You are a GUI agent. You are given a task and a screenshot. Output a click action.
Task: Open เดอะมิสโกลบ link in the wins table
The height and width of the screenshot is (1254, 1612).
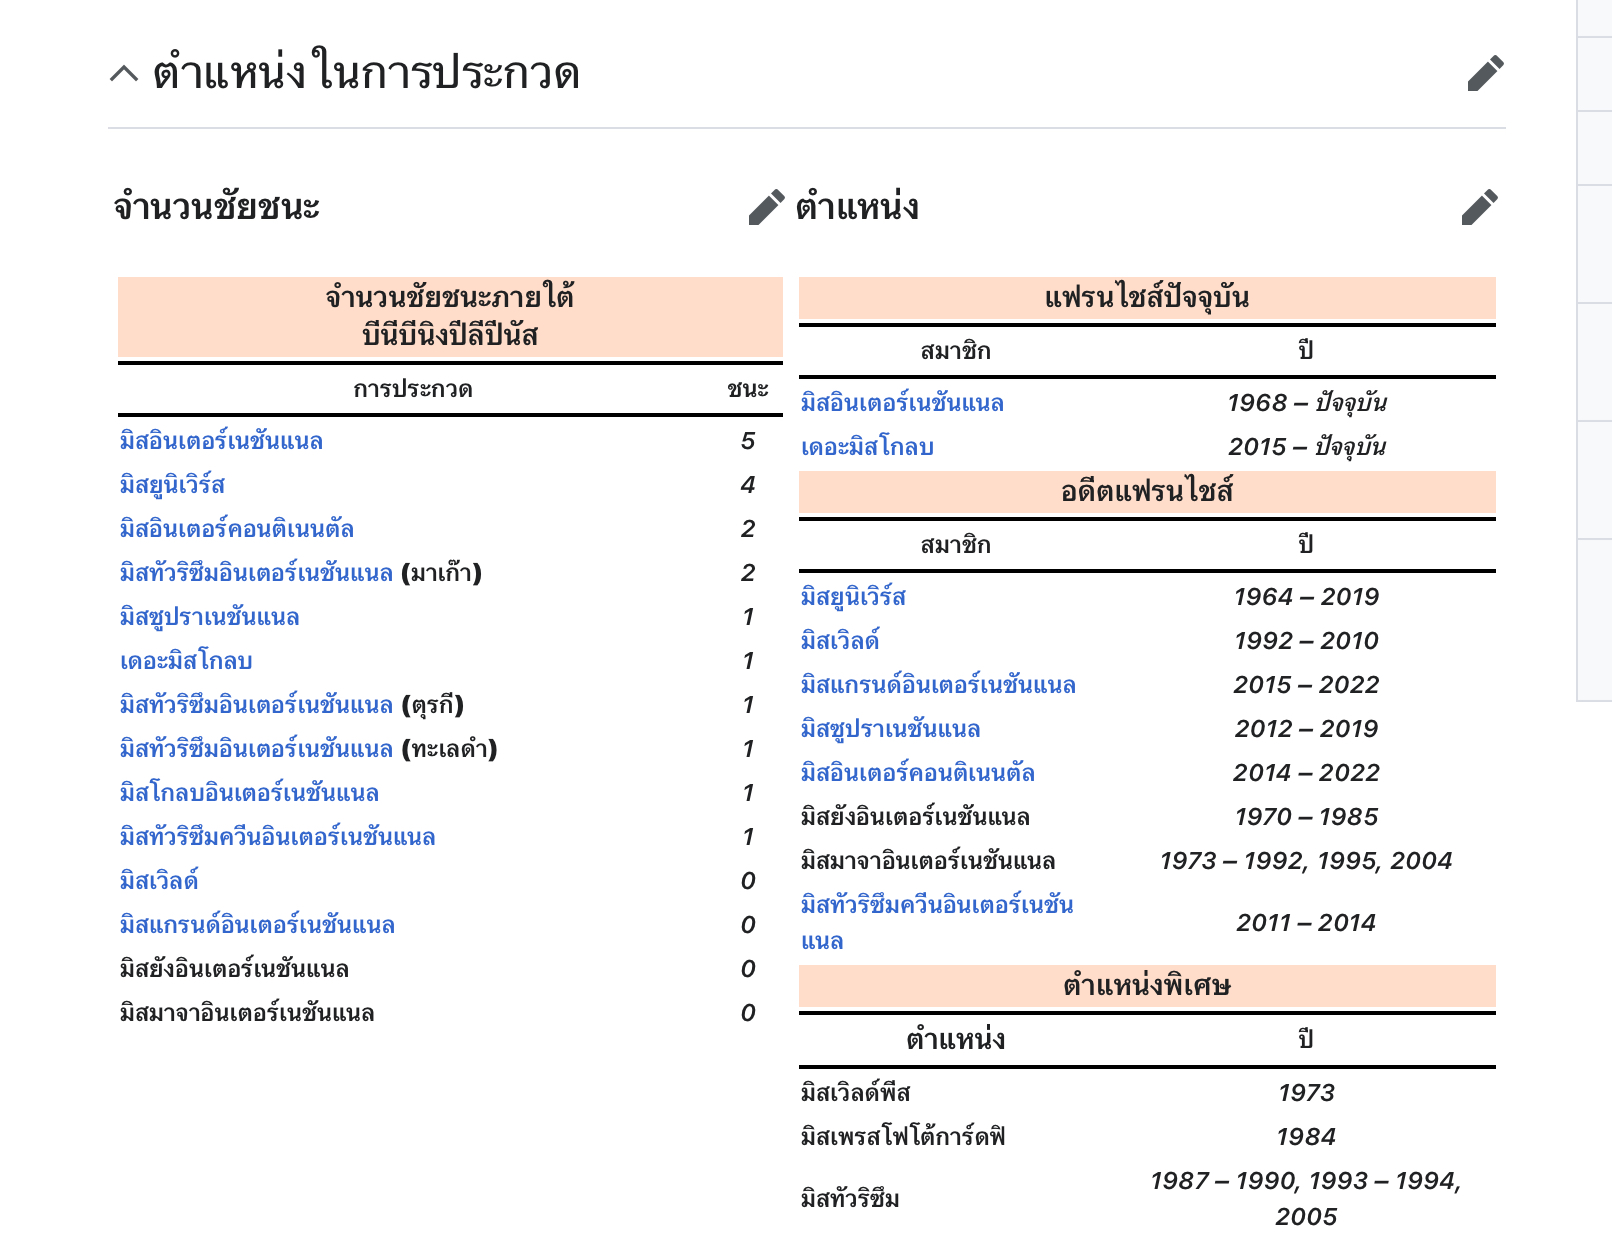(x=186, y=661)
